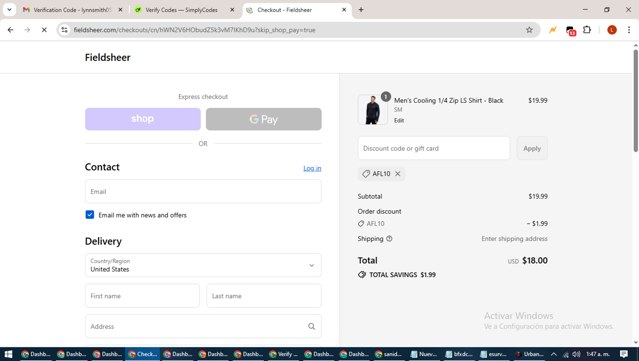
Task: Select the Checkout - Fieldsheer tab
Action: (297, 10)
